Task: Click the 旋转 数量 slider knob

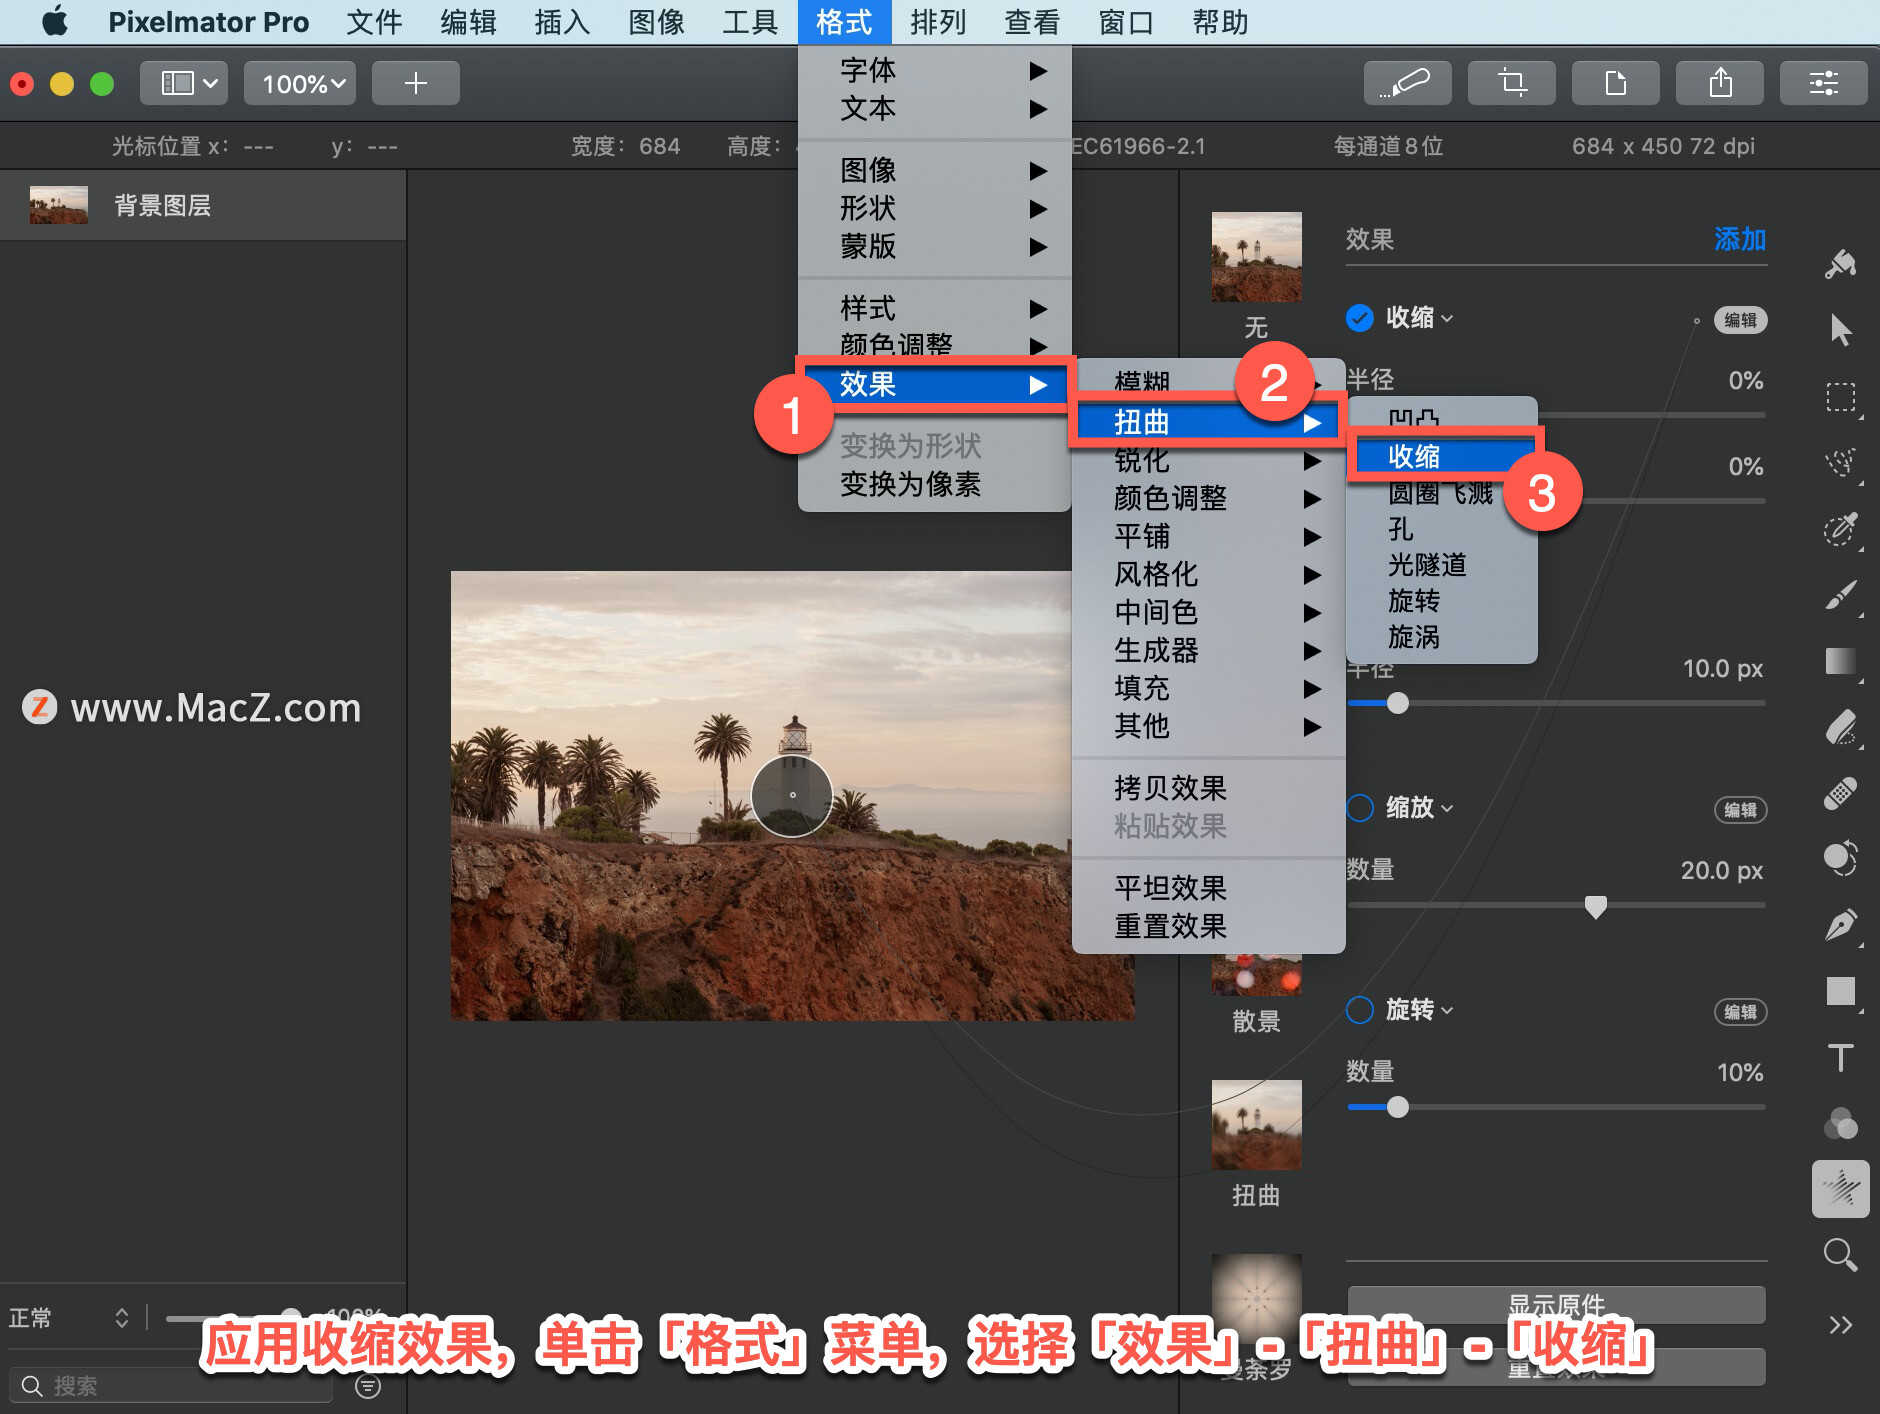Action: point(1398,1107)
